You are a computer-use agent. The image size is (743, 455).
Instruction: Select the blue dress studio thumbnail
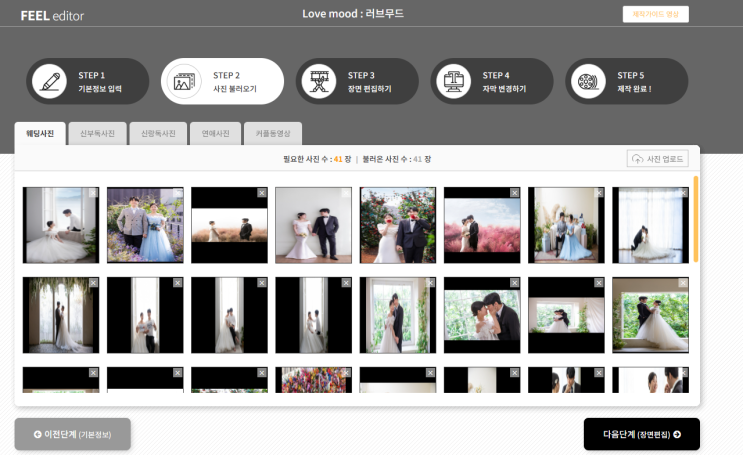tap(566, 225)
